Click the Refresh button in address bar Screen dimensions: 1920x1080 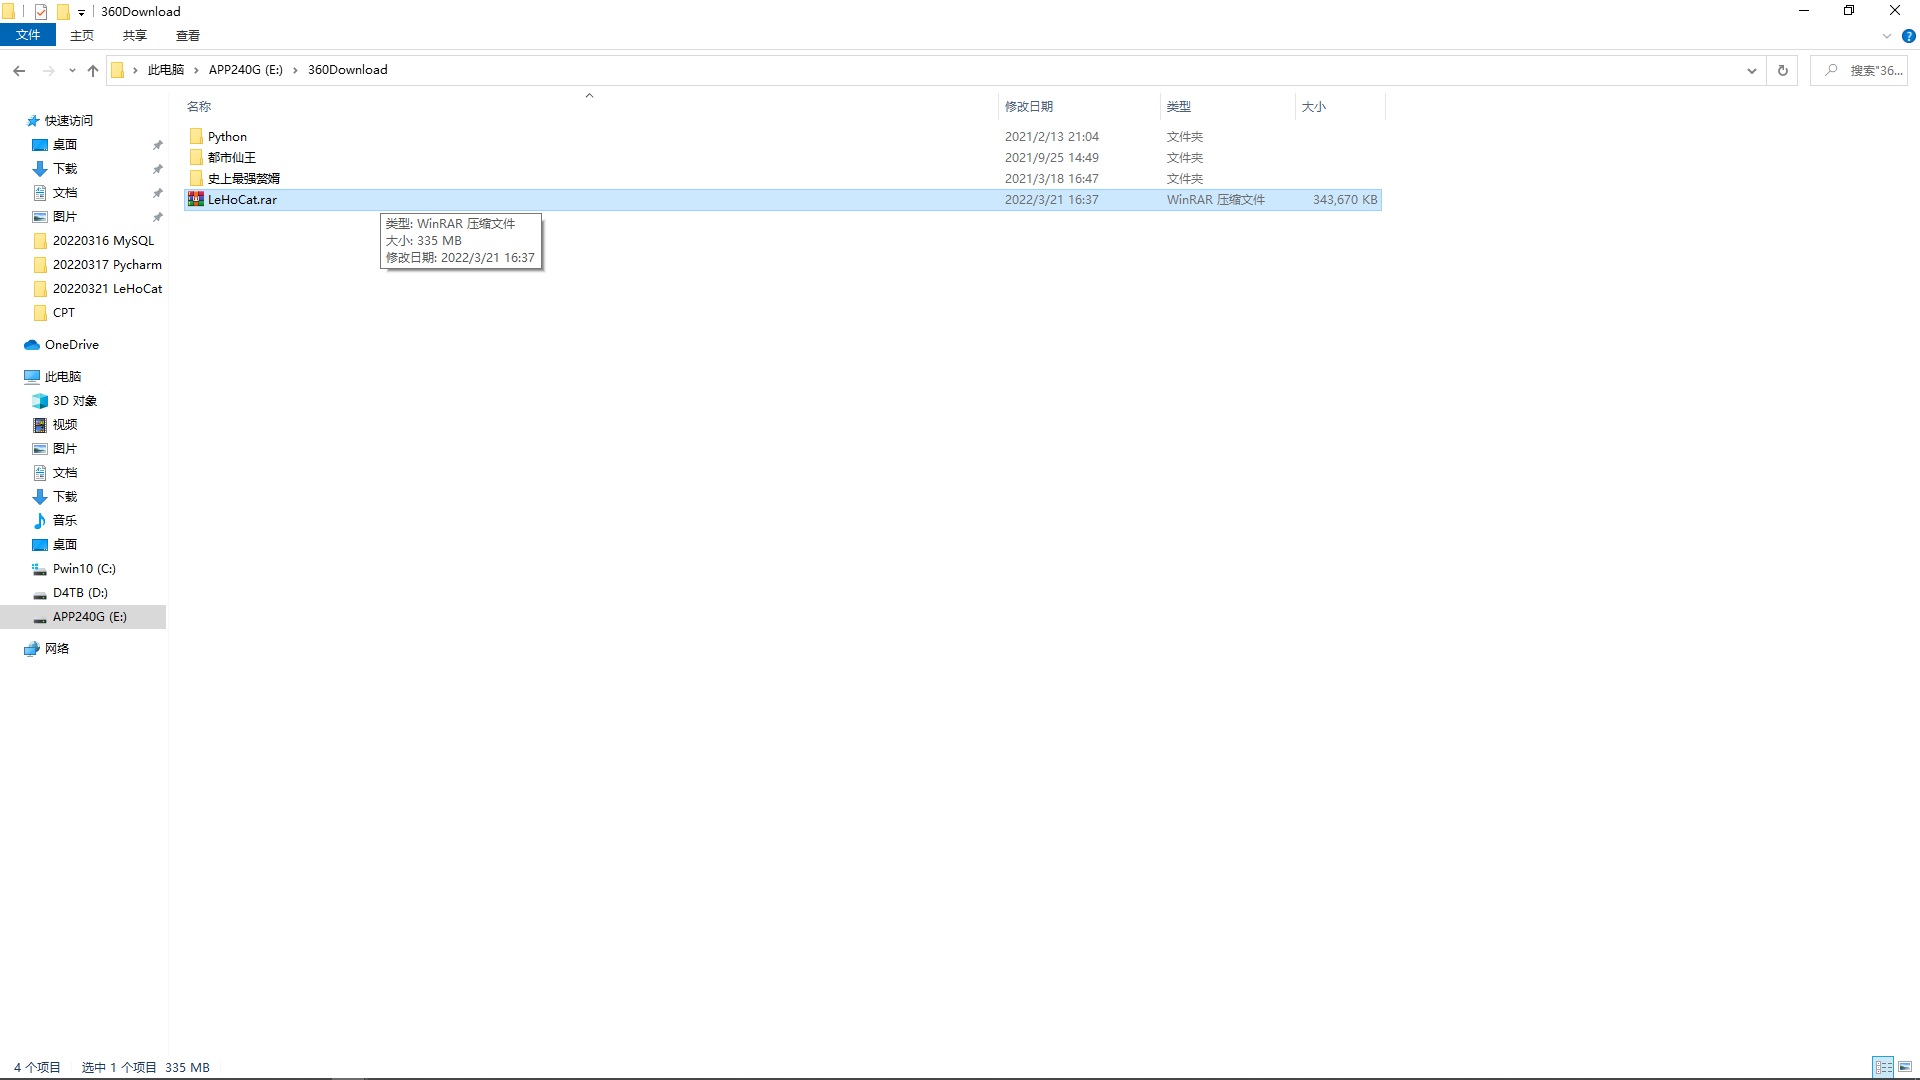[x=1782, y=70]
